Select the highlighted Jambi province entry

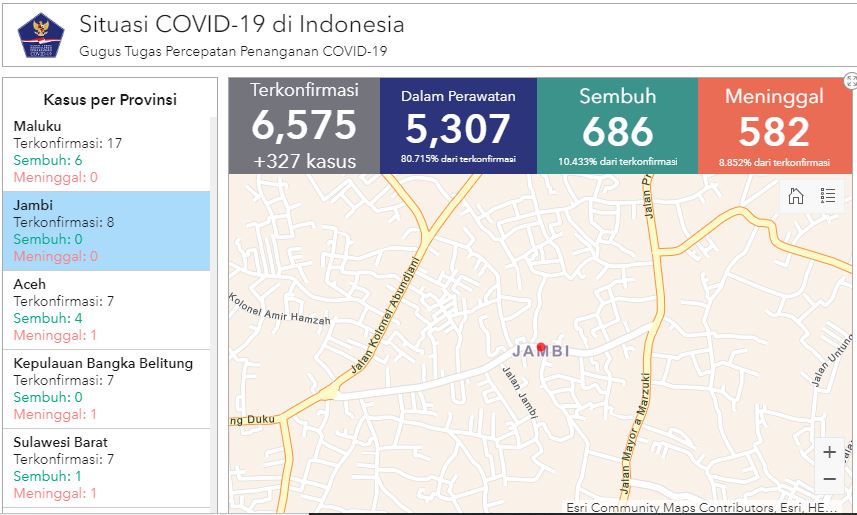(107, 231)
